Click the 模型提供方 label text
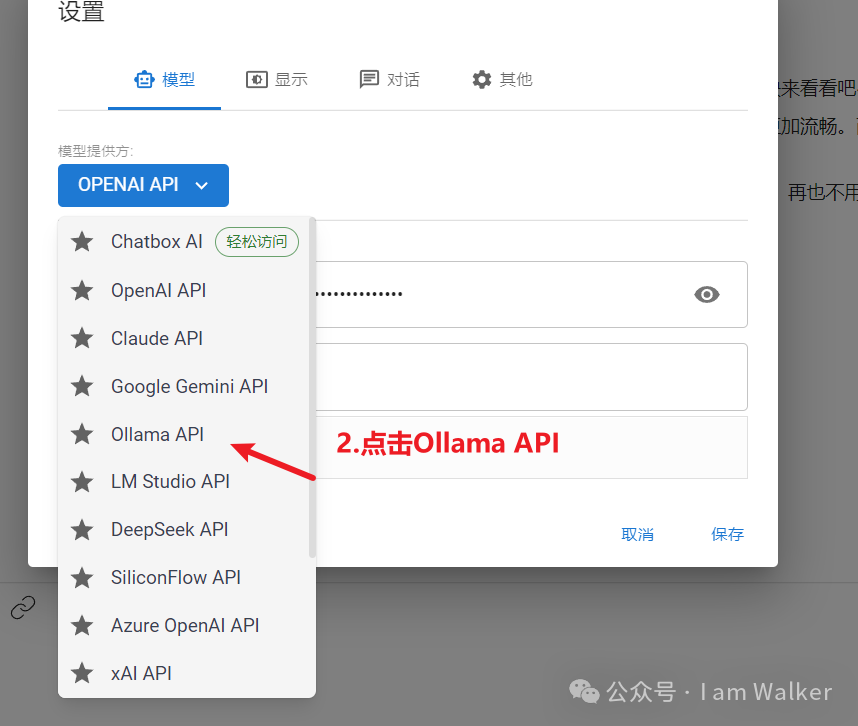 tap(95, 151)
